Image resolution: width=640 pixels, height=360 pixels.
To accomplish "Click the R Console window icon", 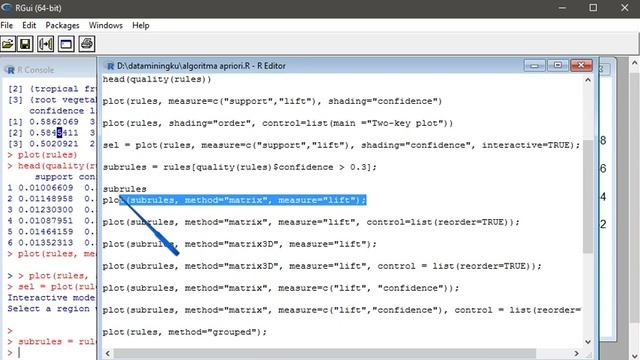I will tap(9, 70).
